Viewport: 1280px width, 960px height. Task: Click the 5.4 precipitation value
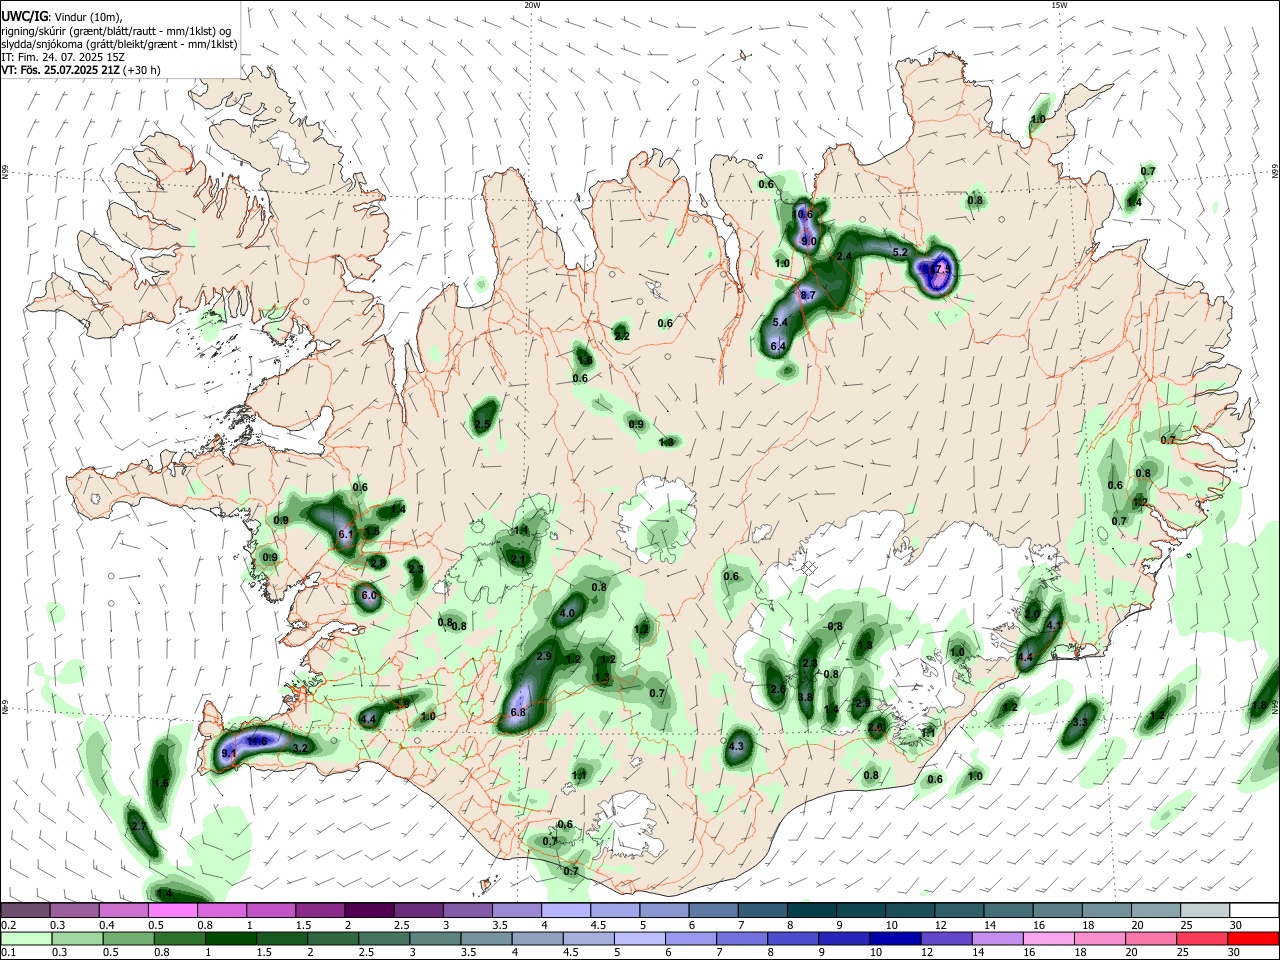click(x=781, y=322)
